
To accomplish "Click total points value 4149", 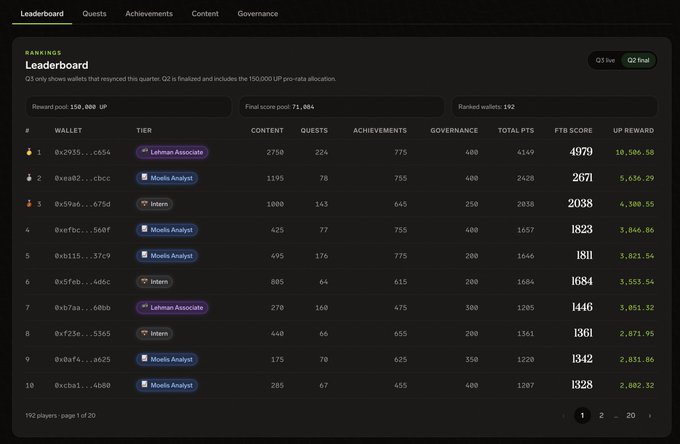I will [x=526, y=152].
